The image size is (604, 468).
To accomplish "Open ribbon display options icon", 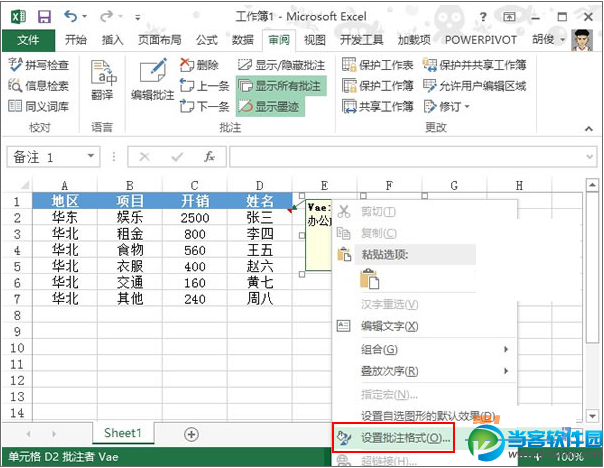I will click(x=509, y=17).
